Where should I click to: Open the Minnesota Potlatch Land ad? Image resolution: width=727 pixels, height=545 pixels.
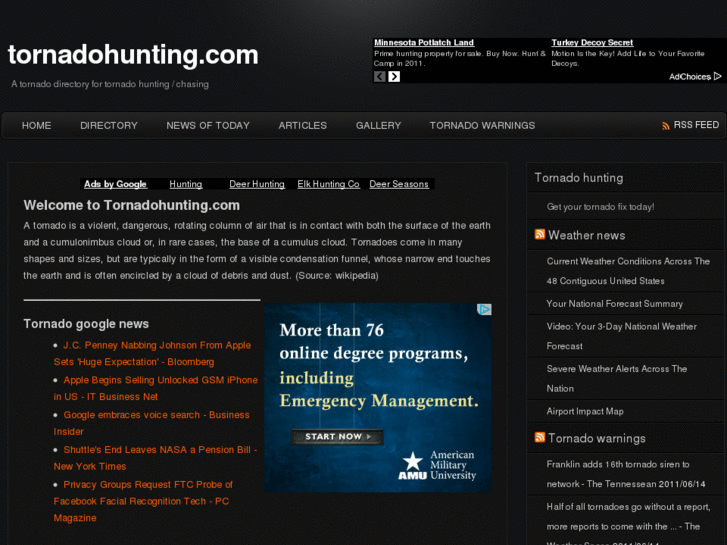(x=424, y=43)
